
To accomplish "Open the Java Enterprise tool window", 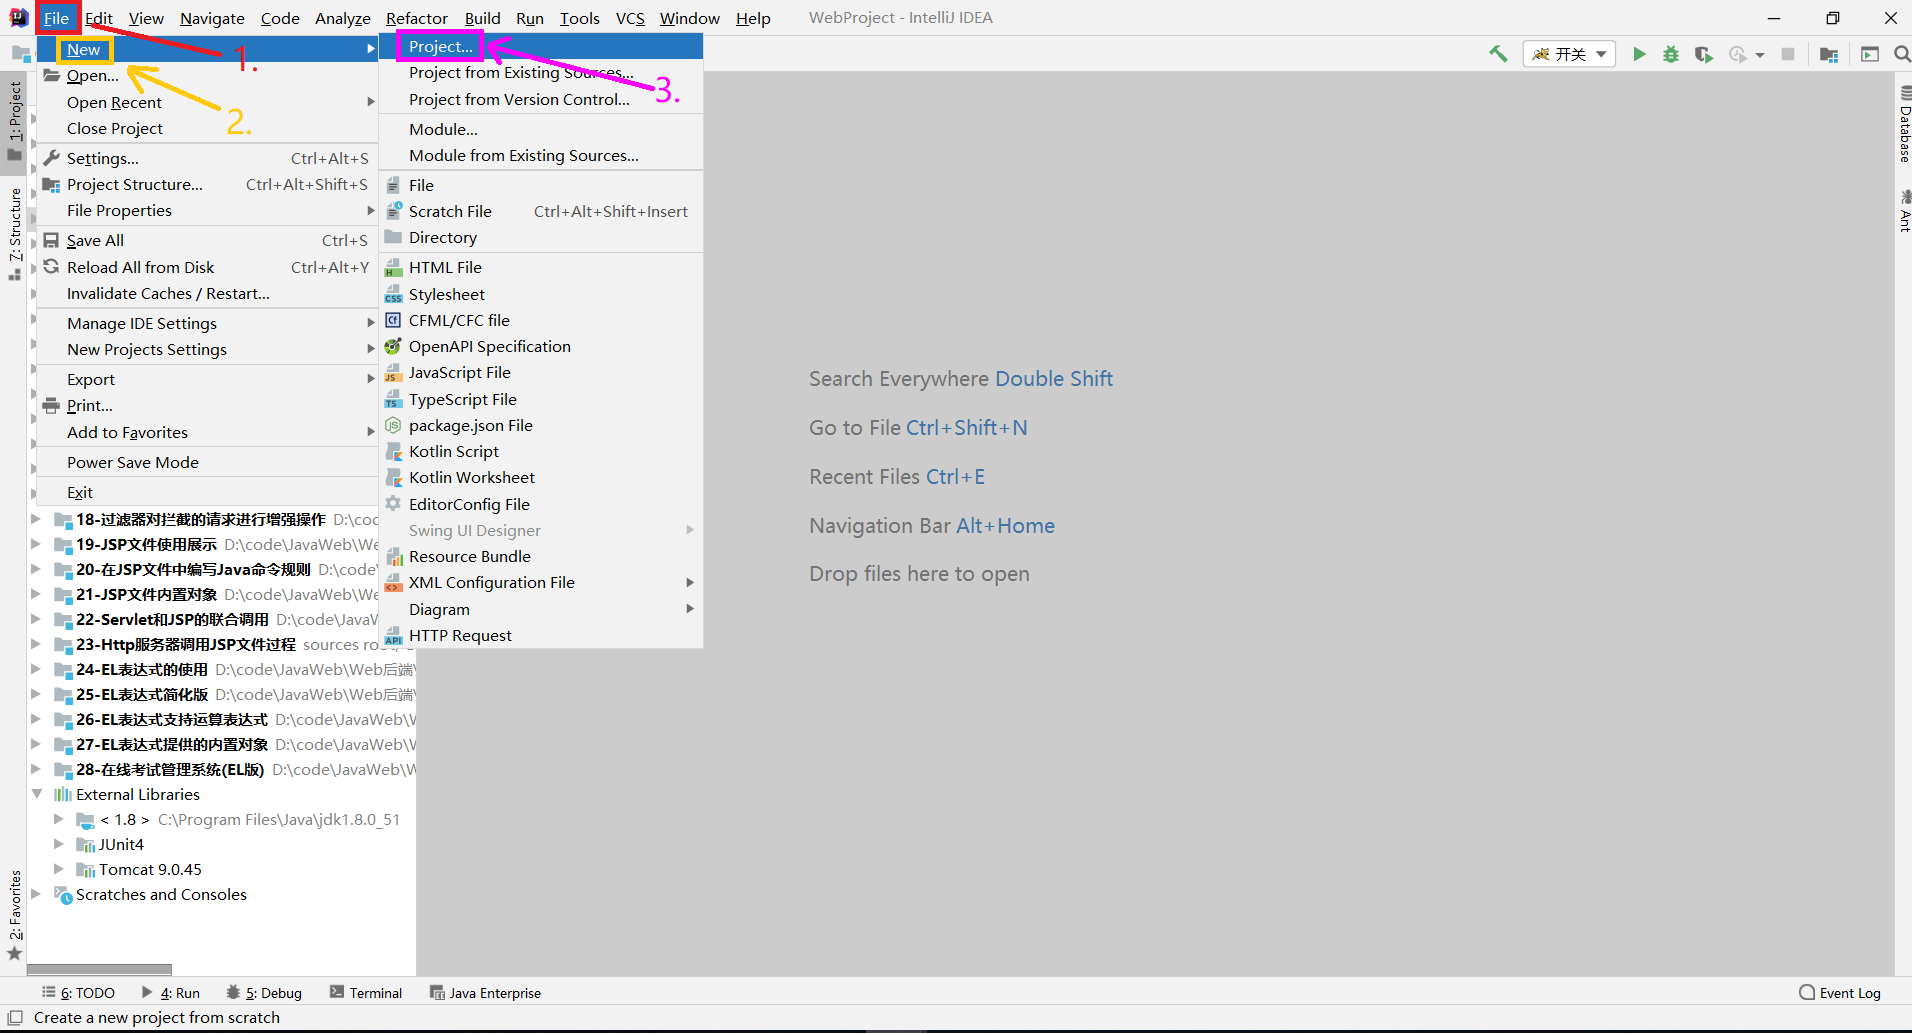I will (x=486, y=993).
